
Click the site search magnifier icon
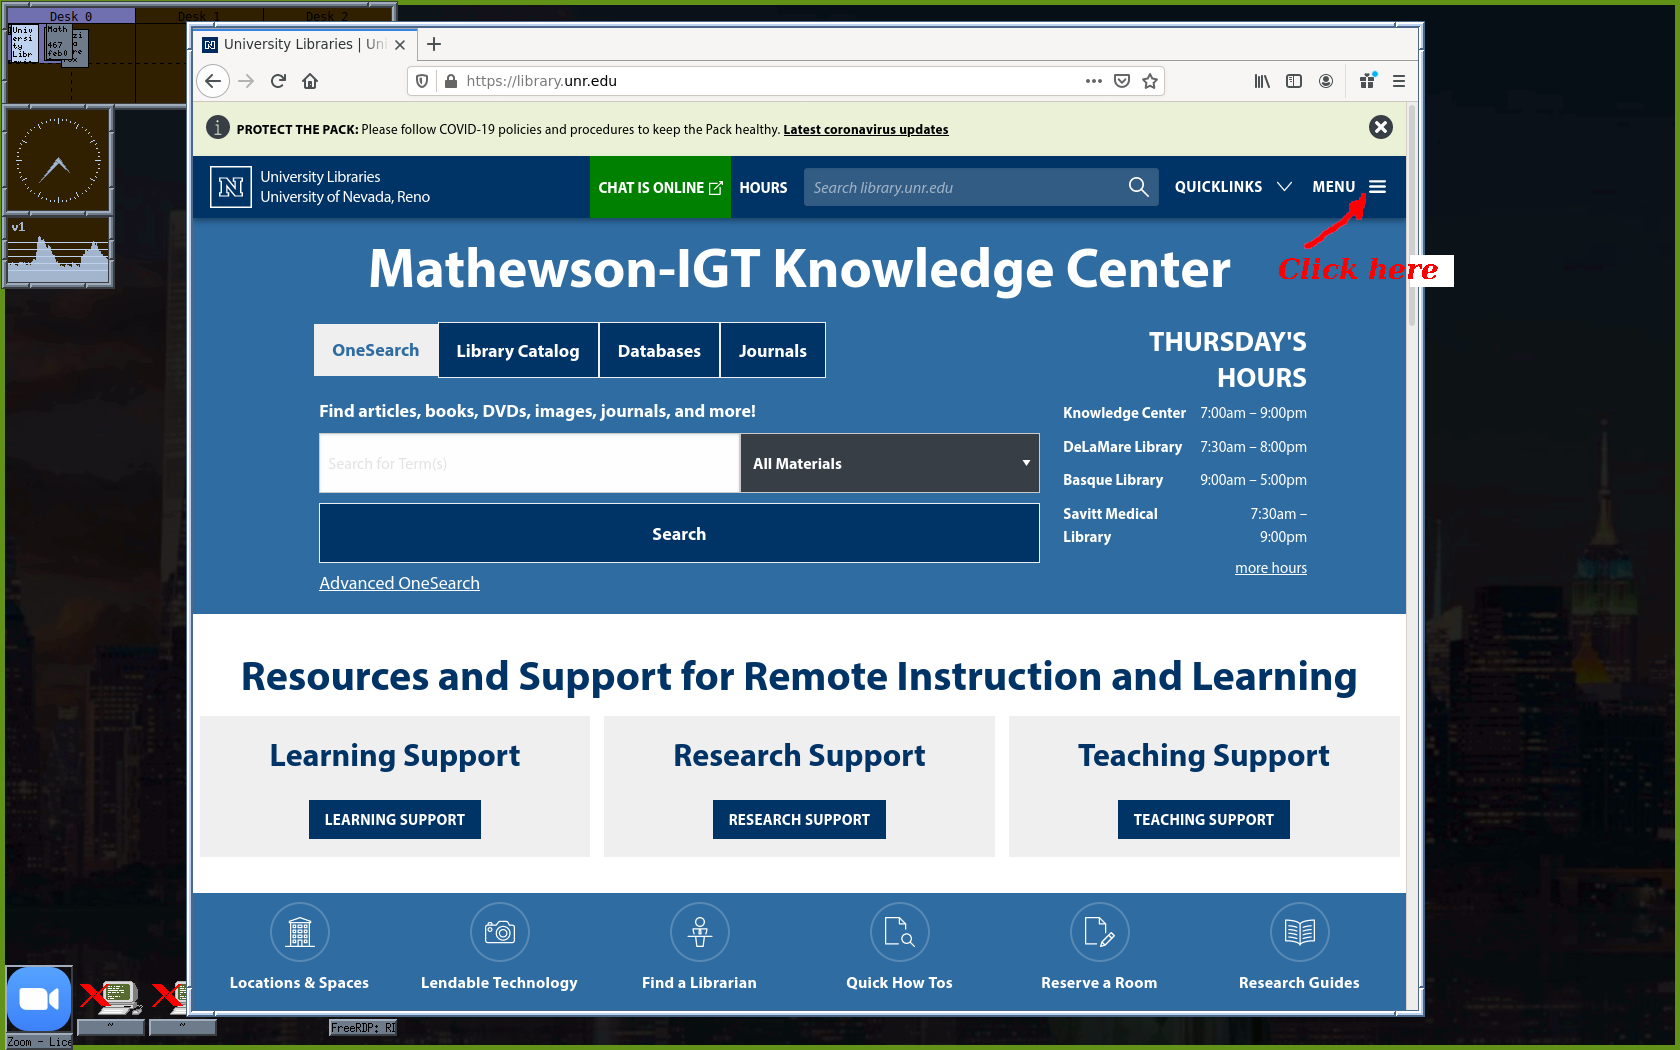coord(1138,187)
